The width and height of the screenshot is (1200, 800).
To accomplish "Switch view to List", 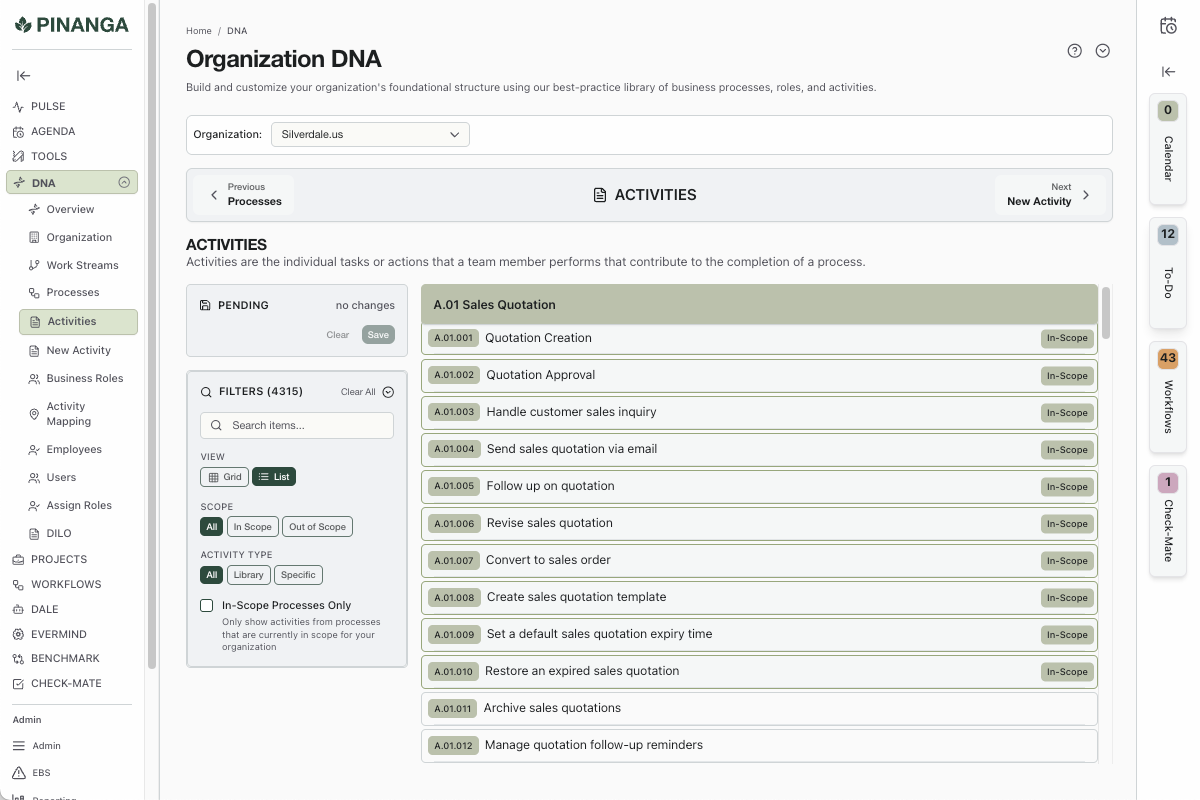I will point(274,477).
